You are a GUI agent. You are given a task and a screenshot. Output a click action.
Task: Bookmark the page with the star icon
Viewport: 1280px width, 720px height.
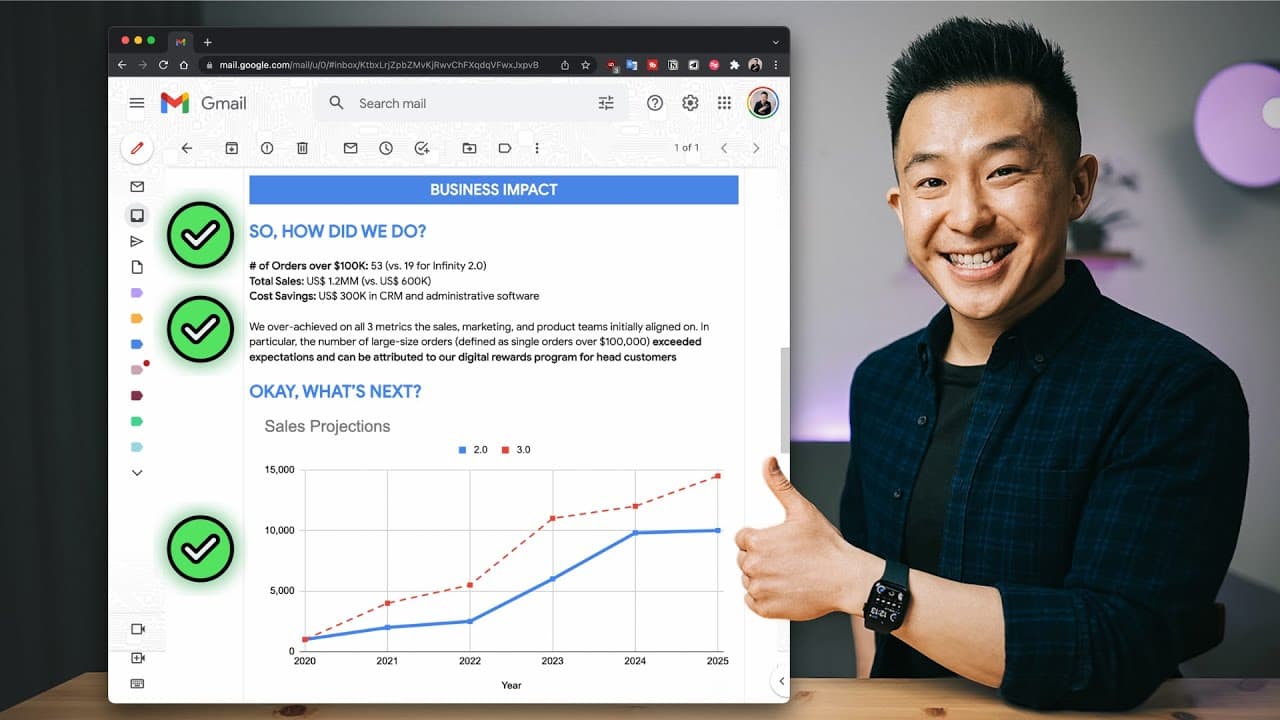pos(586,65)
